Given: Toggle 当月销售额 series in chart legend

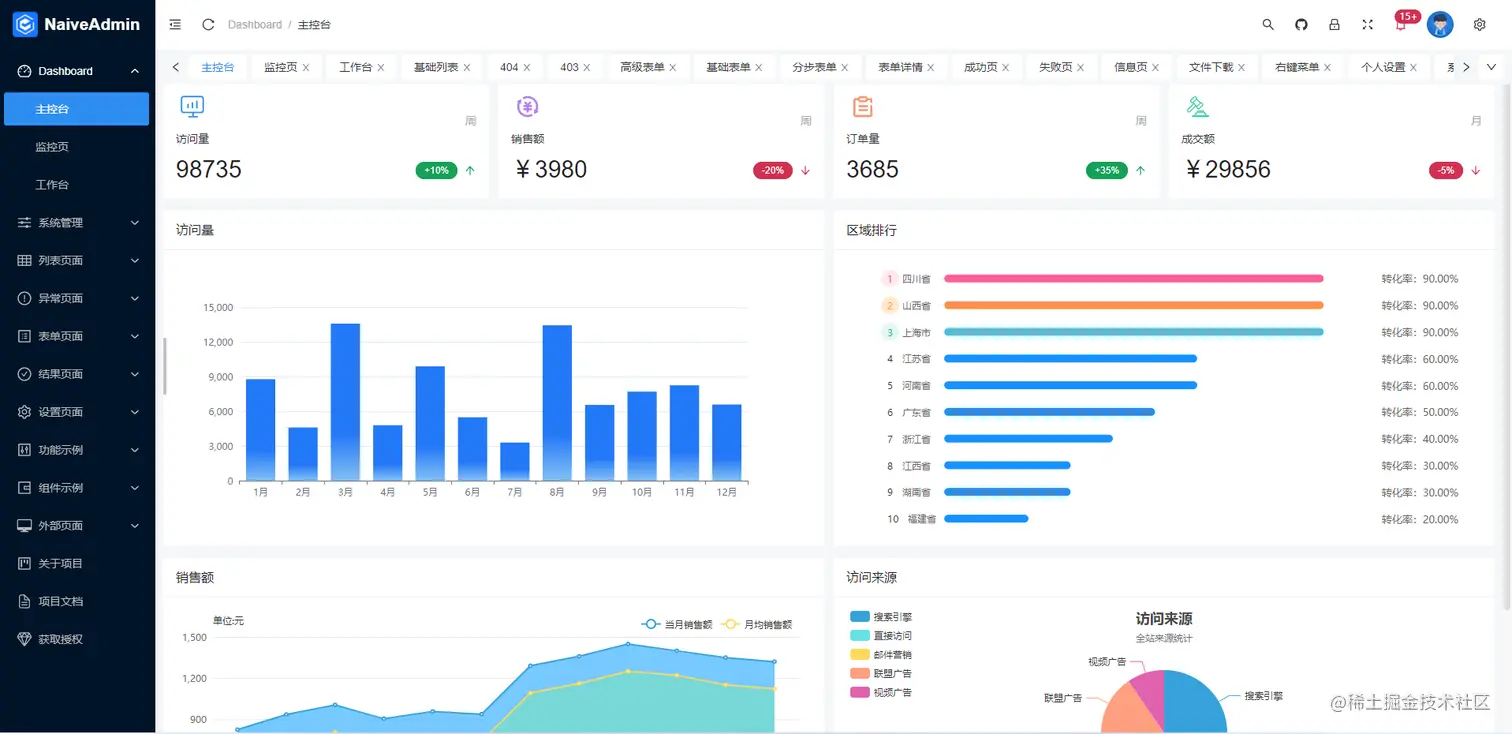Looking at the screenshot, I should [x=676, y=624].
